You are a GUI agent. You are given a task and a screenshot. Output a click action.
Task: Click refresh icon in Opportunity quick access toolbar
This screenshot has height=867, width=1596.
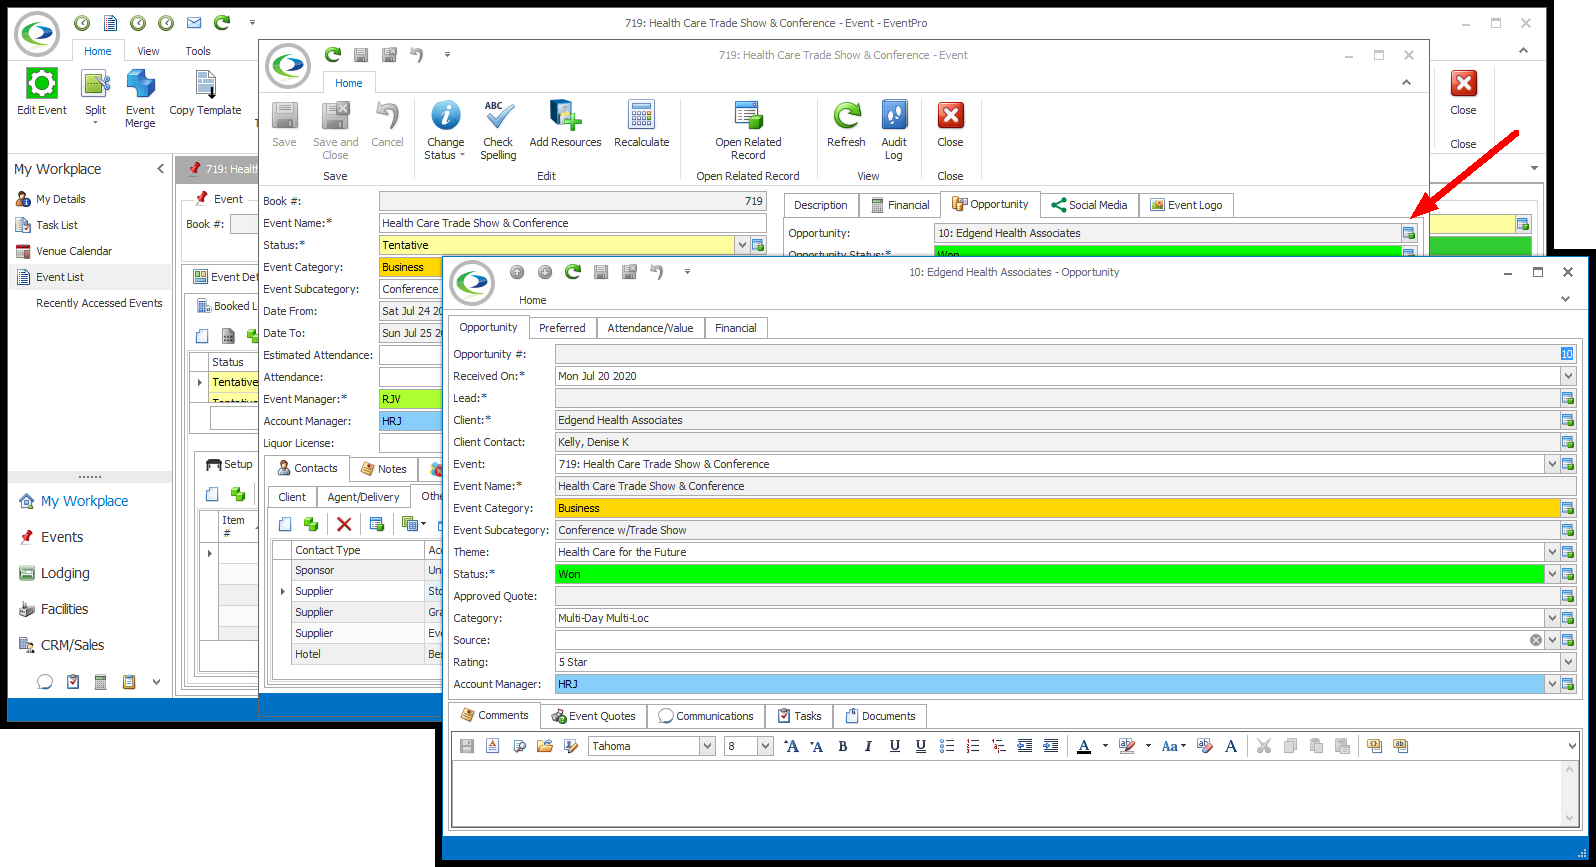click(x=573, y=272)
